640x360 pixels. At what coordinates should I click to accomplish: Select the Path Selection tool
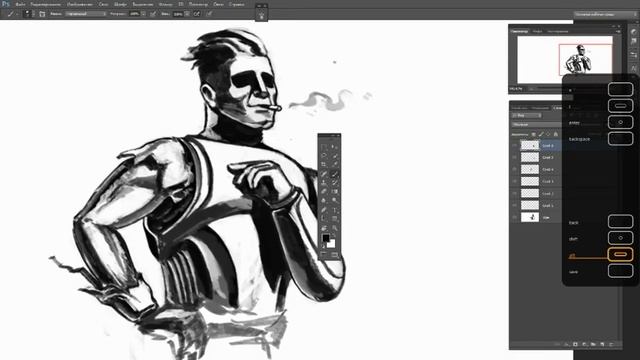pos(323,219)
